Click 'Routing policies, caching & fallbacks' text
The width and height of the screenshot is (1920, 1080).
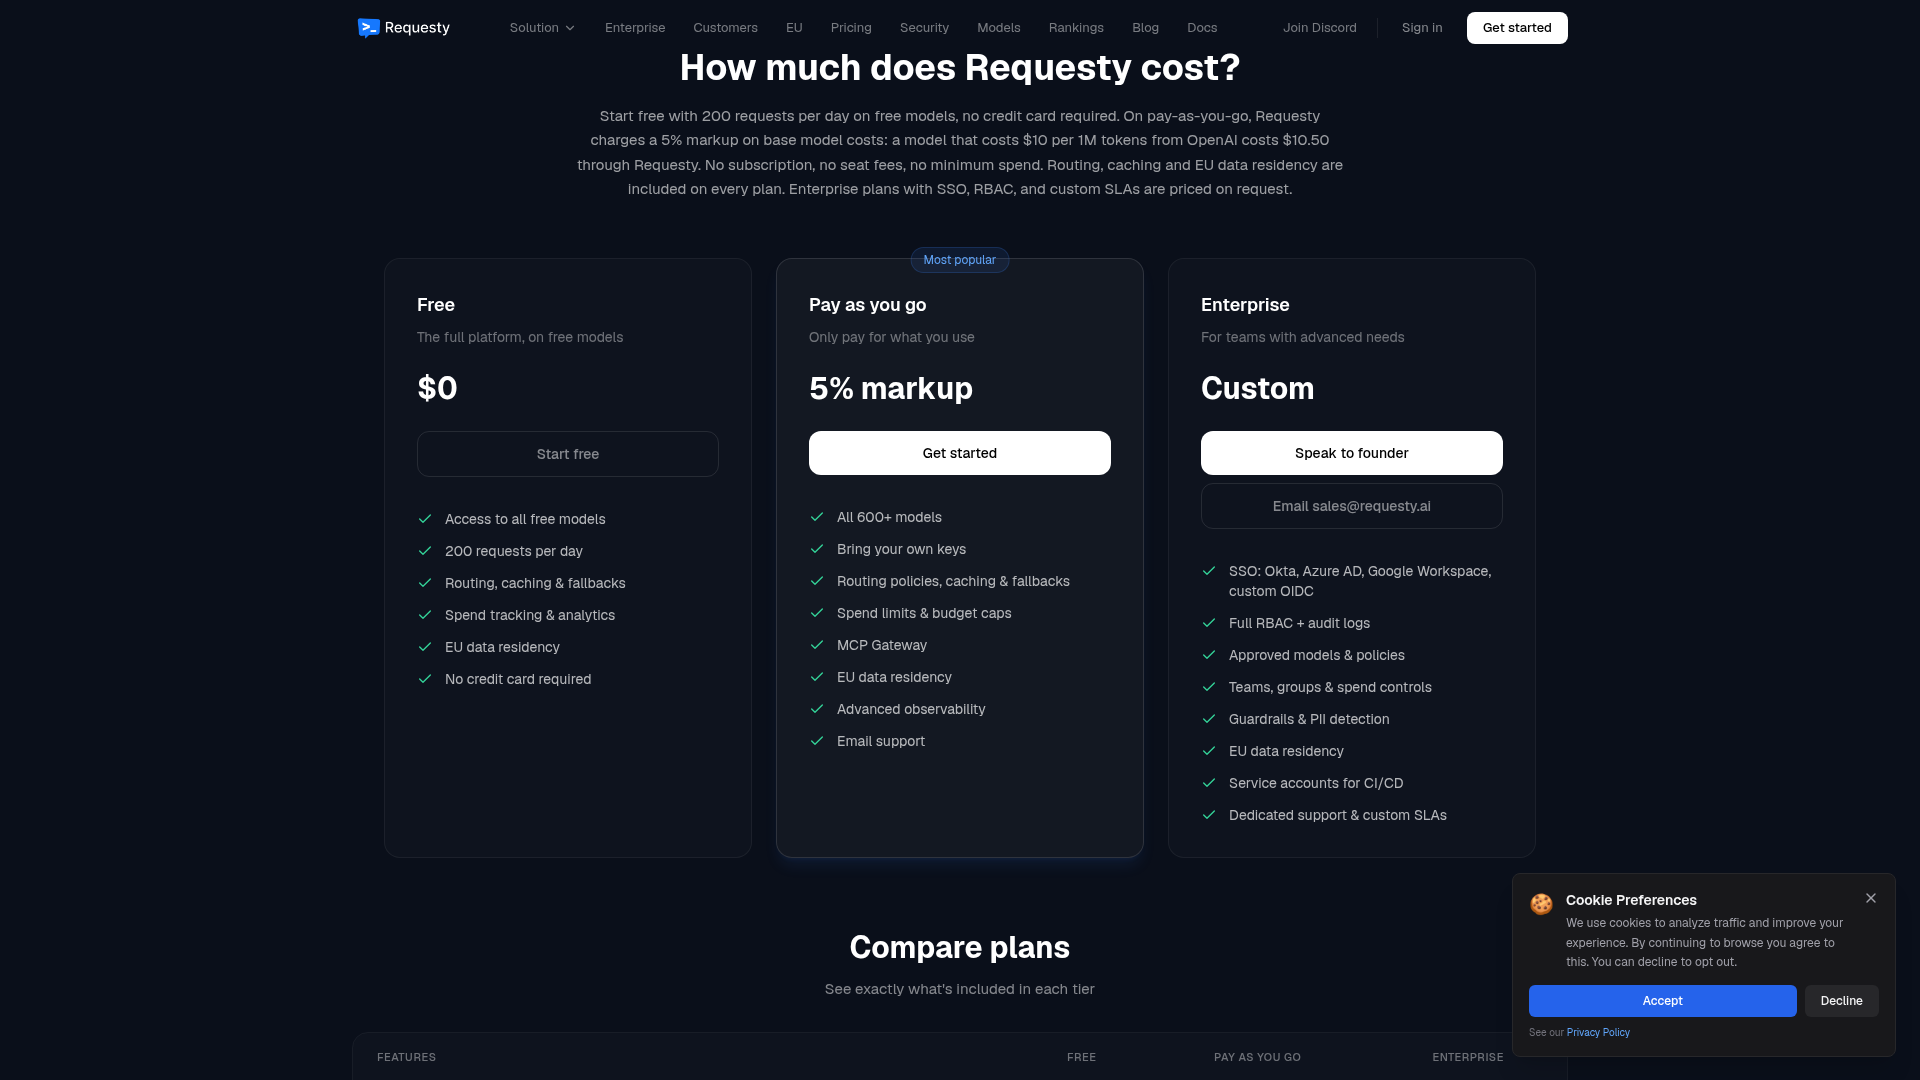pyautogui.click(x=953, y=581)
